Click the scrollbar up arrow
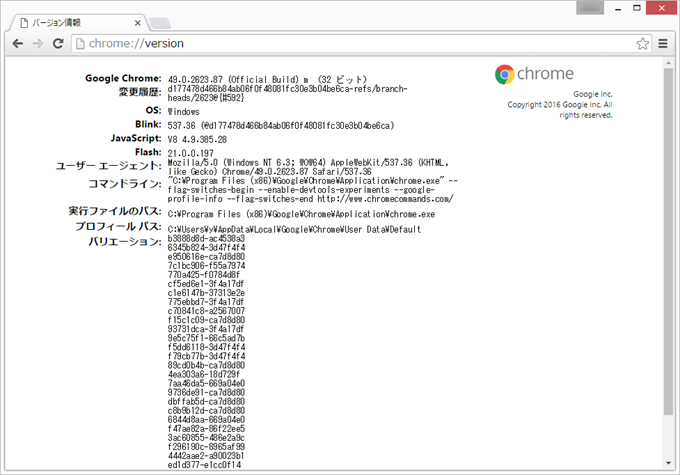The width and height of the screenshot is (680, 475). (668, 63)
